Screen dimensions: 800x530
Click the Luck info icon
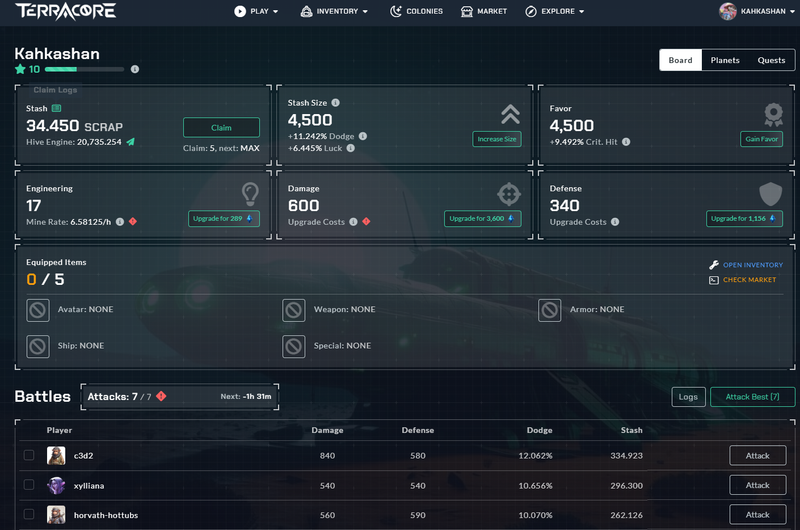click(351, 148)
